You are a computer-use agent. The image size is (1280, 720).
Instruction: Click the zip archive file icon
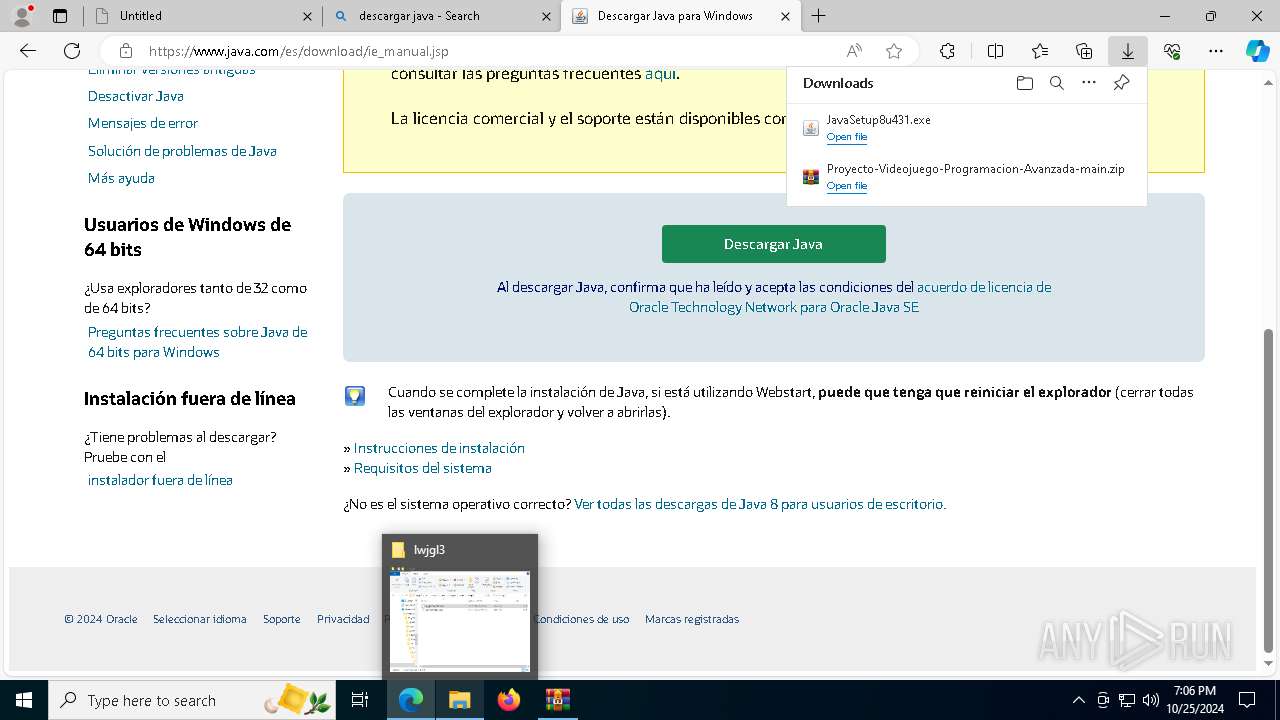(x=811, y=177)
